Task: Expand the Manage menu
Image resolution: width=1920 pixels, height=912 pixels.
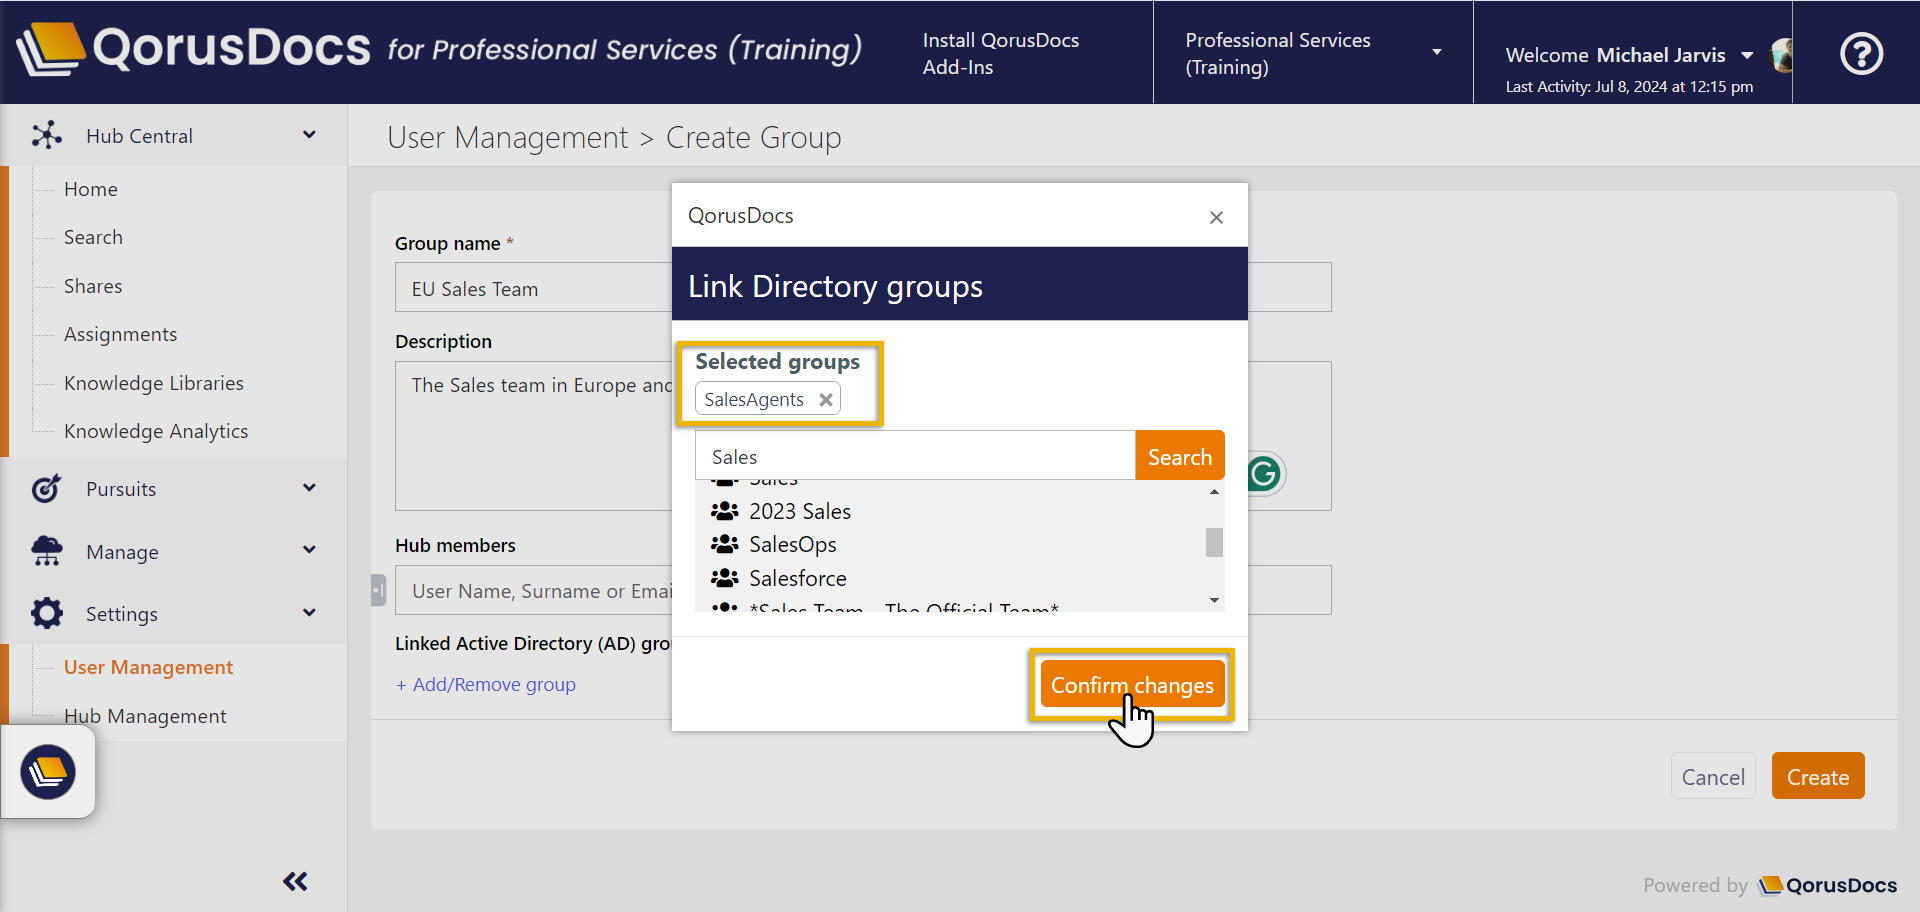Action: [309, 550]
